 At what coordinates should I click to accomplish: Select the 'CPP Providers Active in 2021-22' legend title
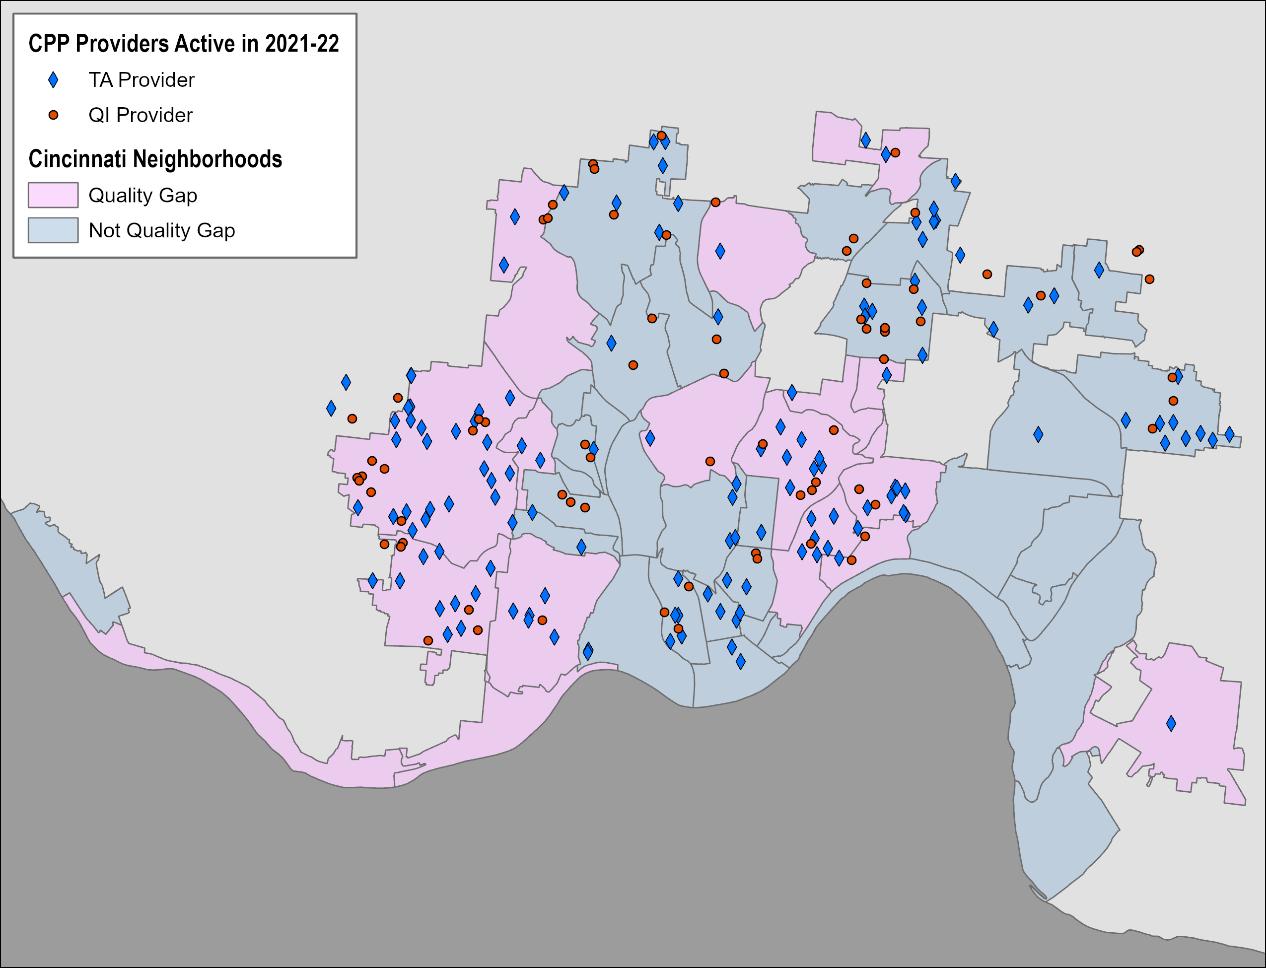point(183,44)
